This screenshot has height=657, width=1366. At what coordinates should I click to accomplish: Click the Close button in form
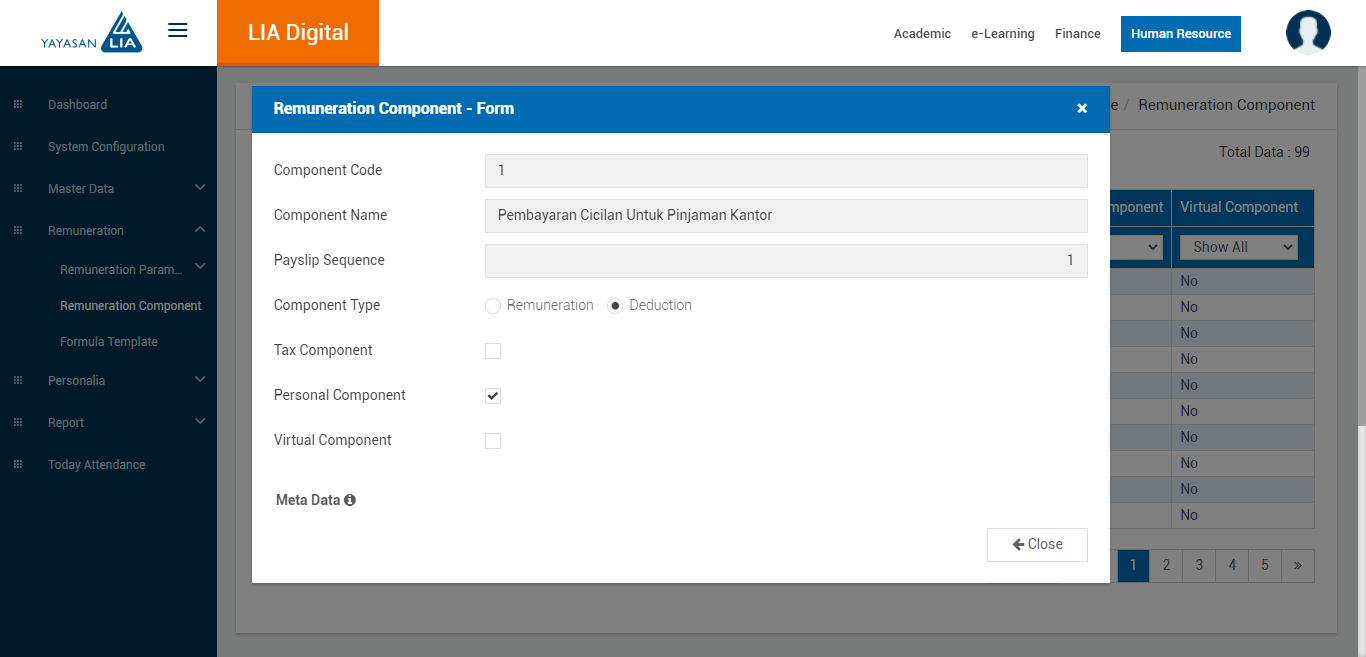point(1037,545)
